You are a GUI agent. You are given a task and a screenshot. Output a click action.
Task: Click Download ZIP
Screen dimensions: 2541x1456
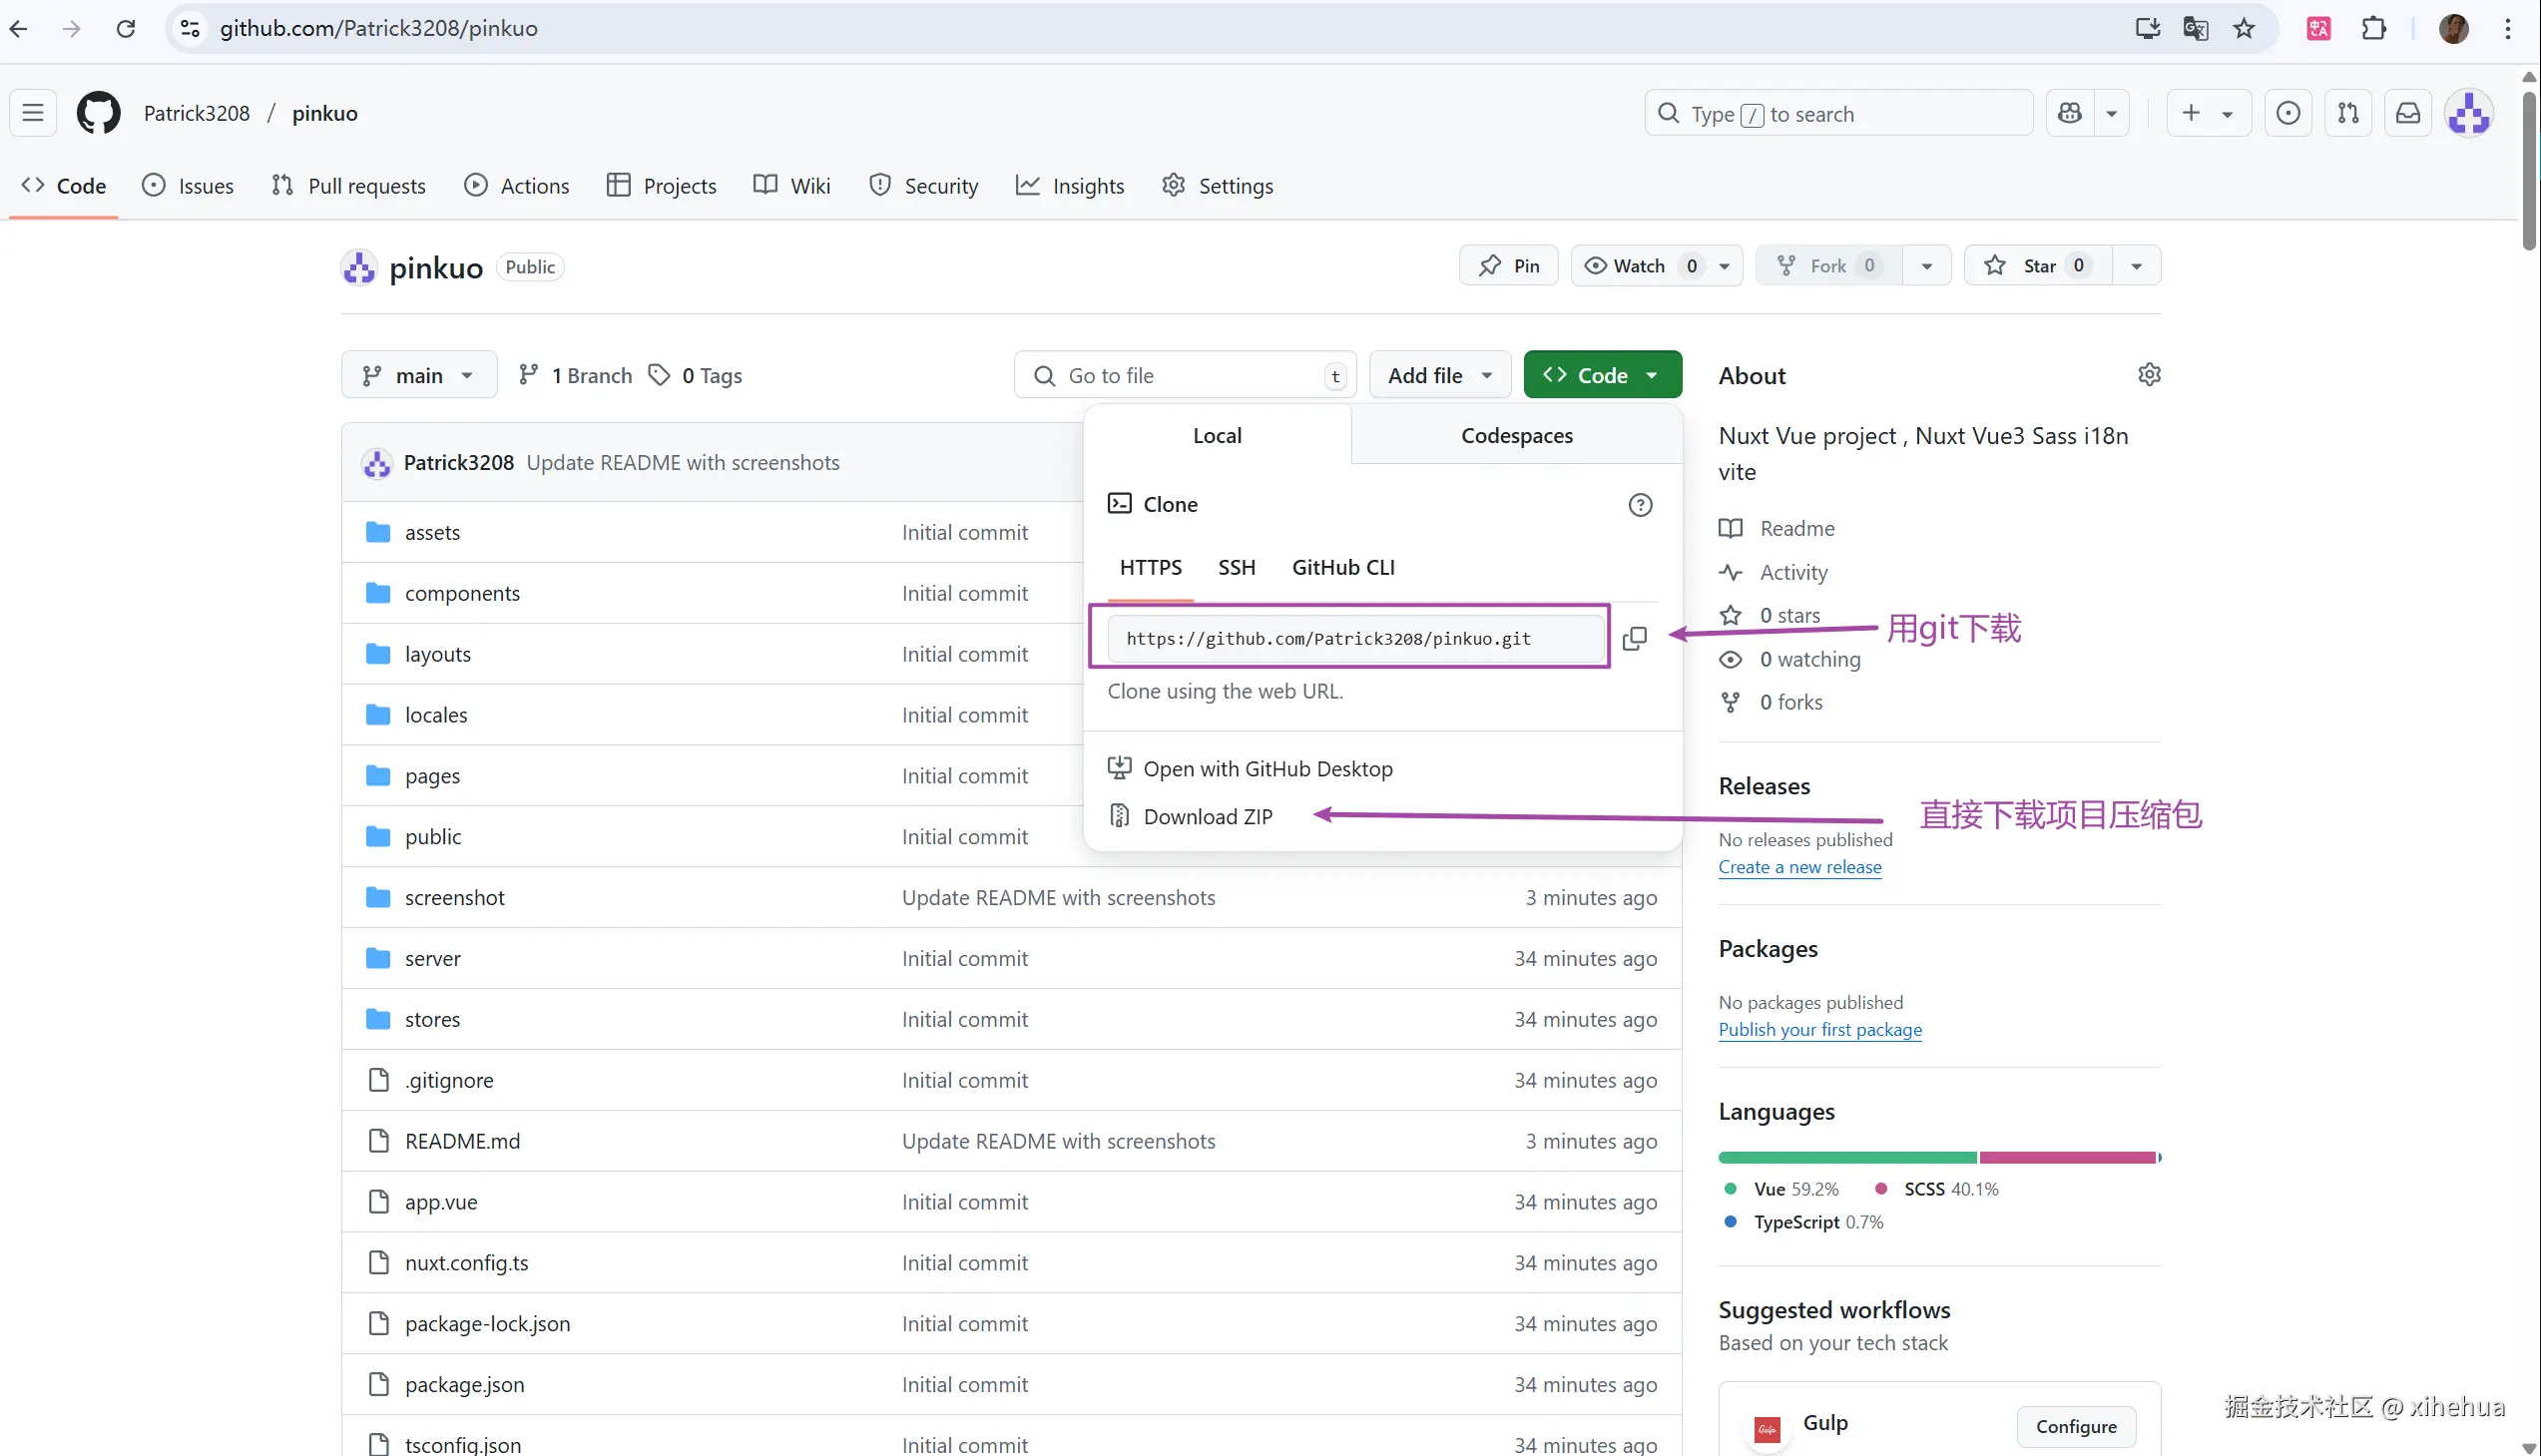pyautogui.click(x=1207, y=817)
